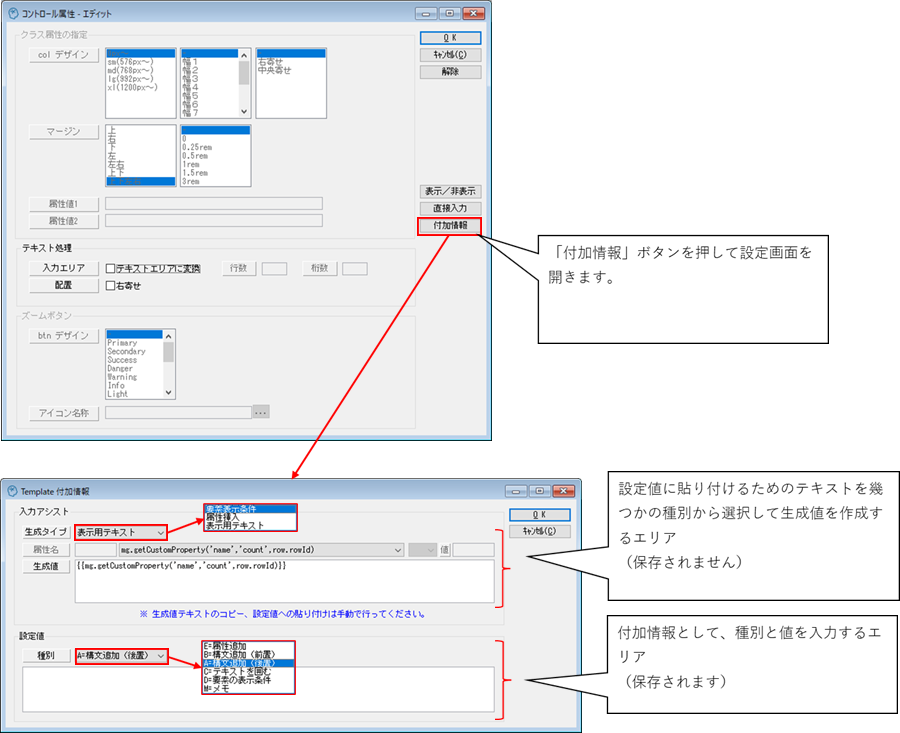Image resolution: width=900 pixels, height=733 pixels.
Task: Click the browse button beside アイコン名称 field
Action: click(x=261, y=412)
